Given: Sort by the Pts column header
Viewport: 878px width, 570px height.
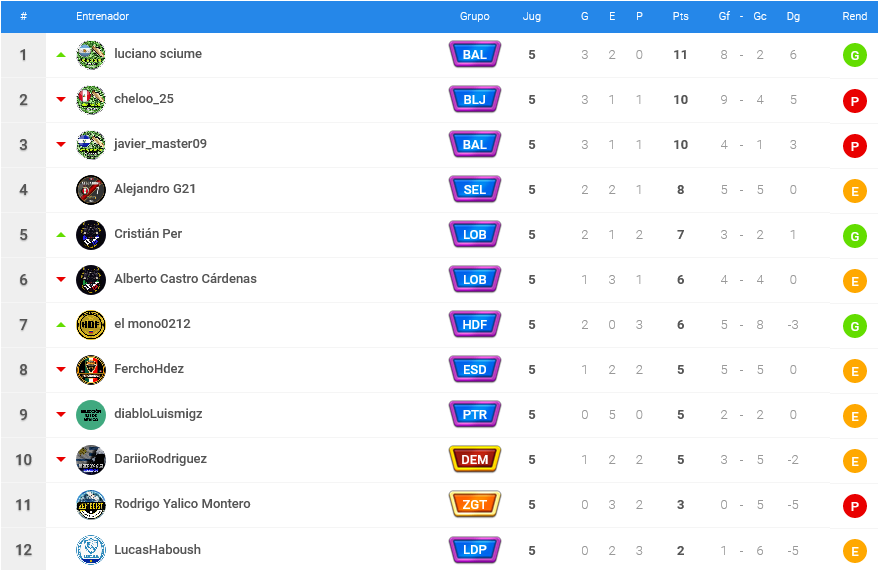Looking at the screenshot, I should pos(680,16).
